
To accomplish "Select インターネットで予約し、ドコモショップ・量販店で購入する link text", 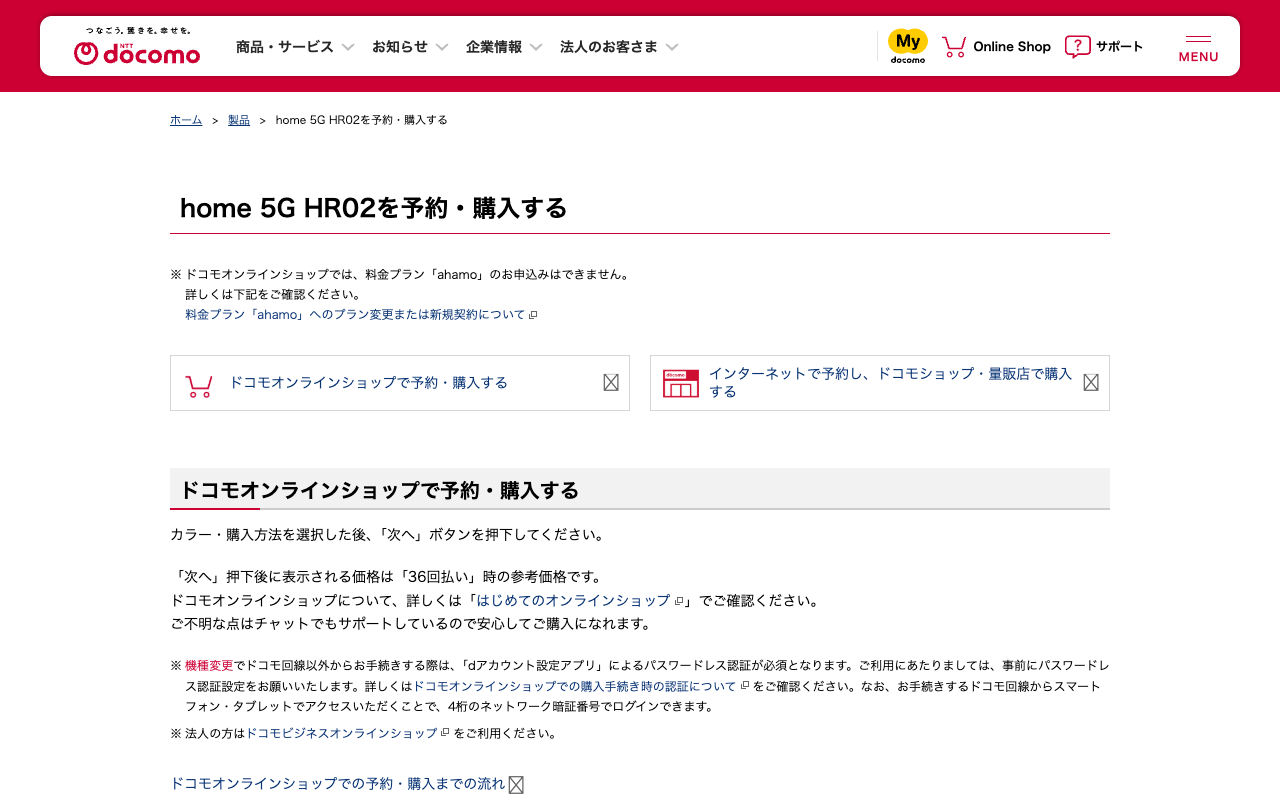I will (x=890, y=383).
